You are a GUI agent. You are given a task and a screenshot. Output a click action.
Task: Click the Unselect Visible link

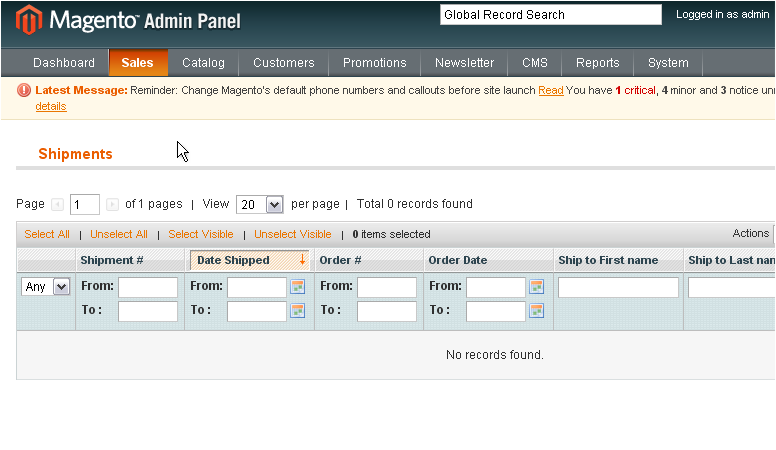pos(292,234)
